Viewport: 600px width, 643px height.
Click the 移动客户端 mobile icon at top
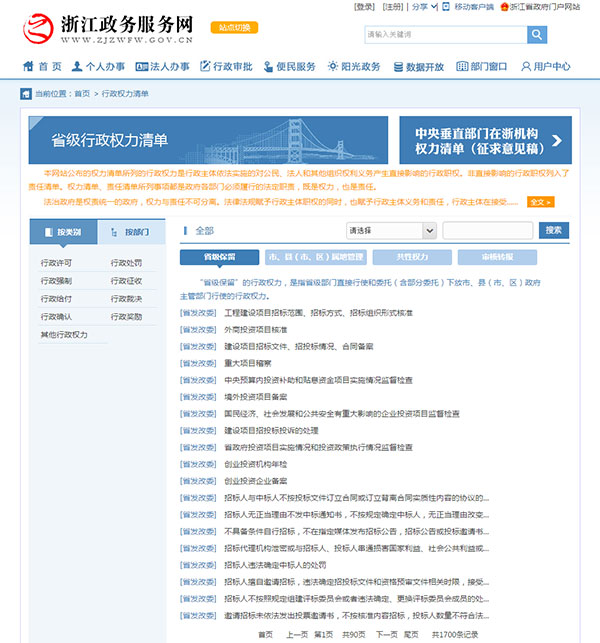(446, 7)
